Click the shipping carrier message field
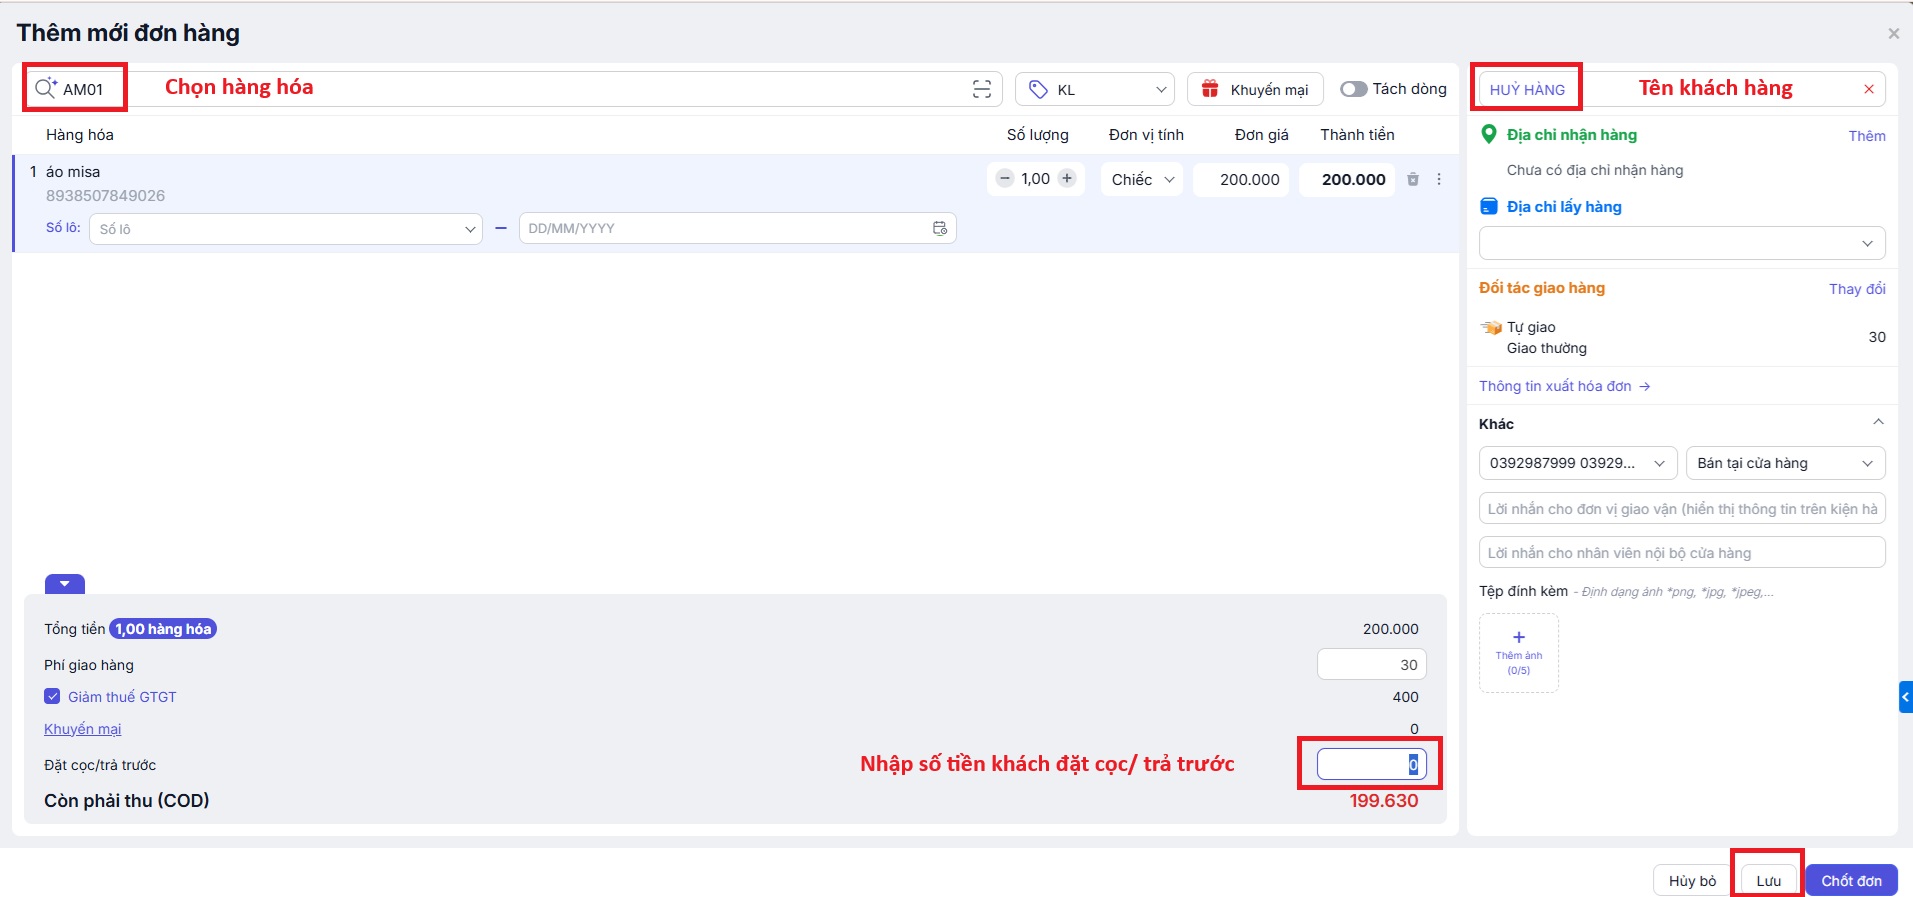1913x897 pixels. 1682,509
